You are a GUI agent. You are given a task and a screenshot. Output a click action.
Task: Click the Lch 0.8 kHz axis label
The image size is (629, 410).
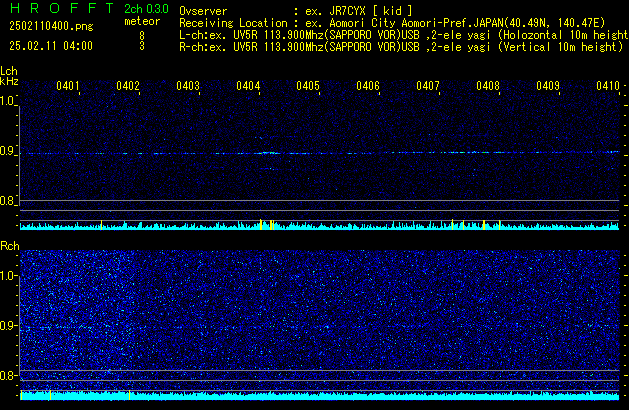point(7,201)
